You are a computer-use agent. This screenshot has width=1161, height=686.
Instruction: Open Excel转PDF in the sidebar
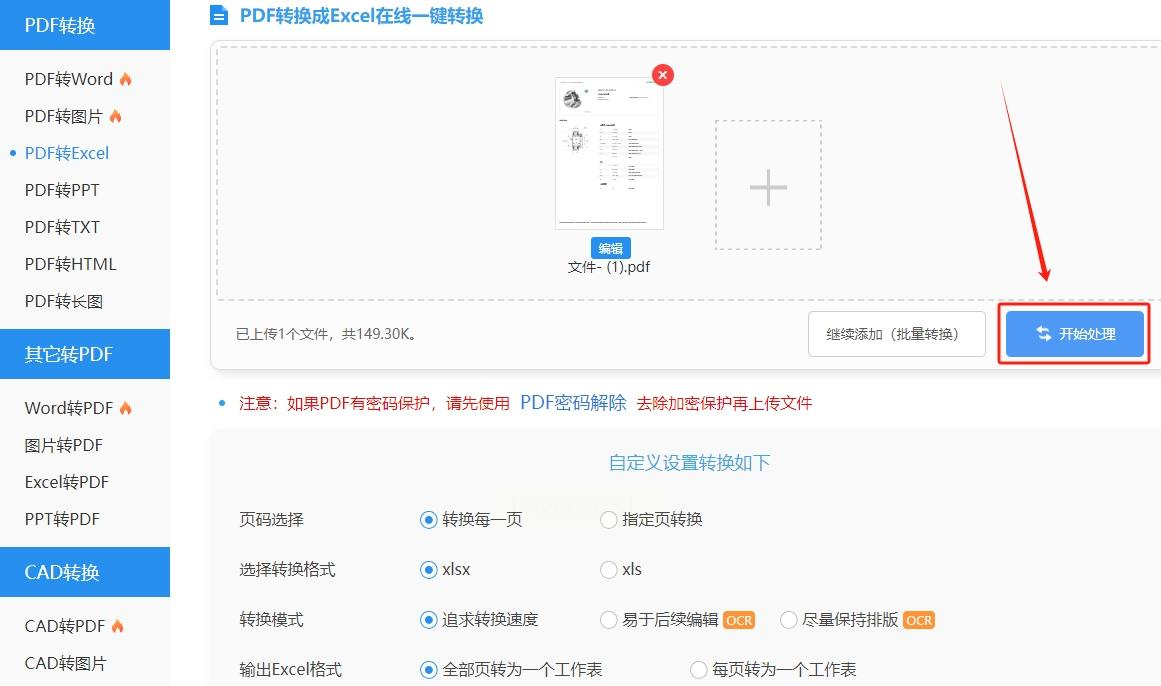pos(67,482)
